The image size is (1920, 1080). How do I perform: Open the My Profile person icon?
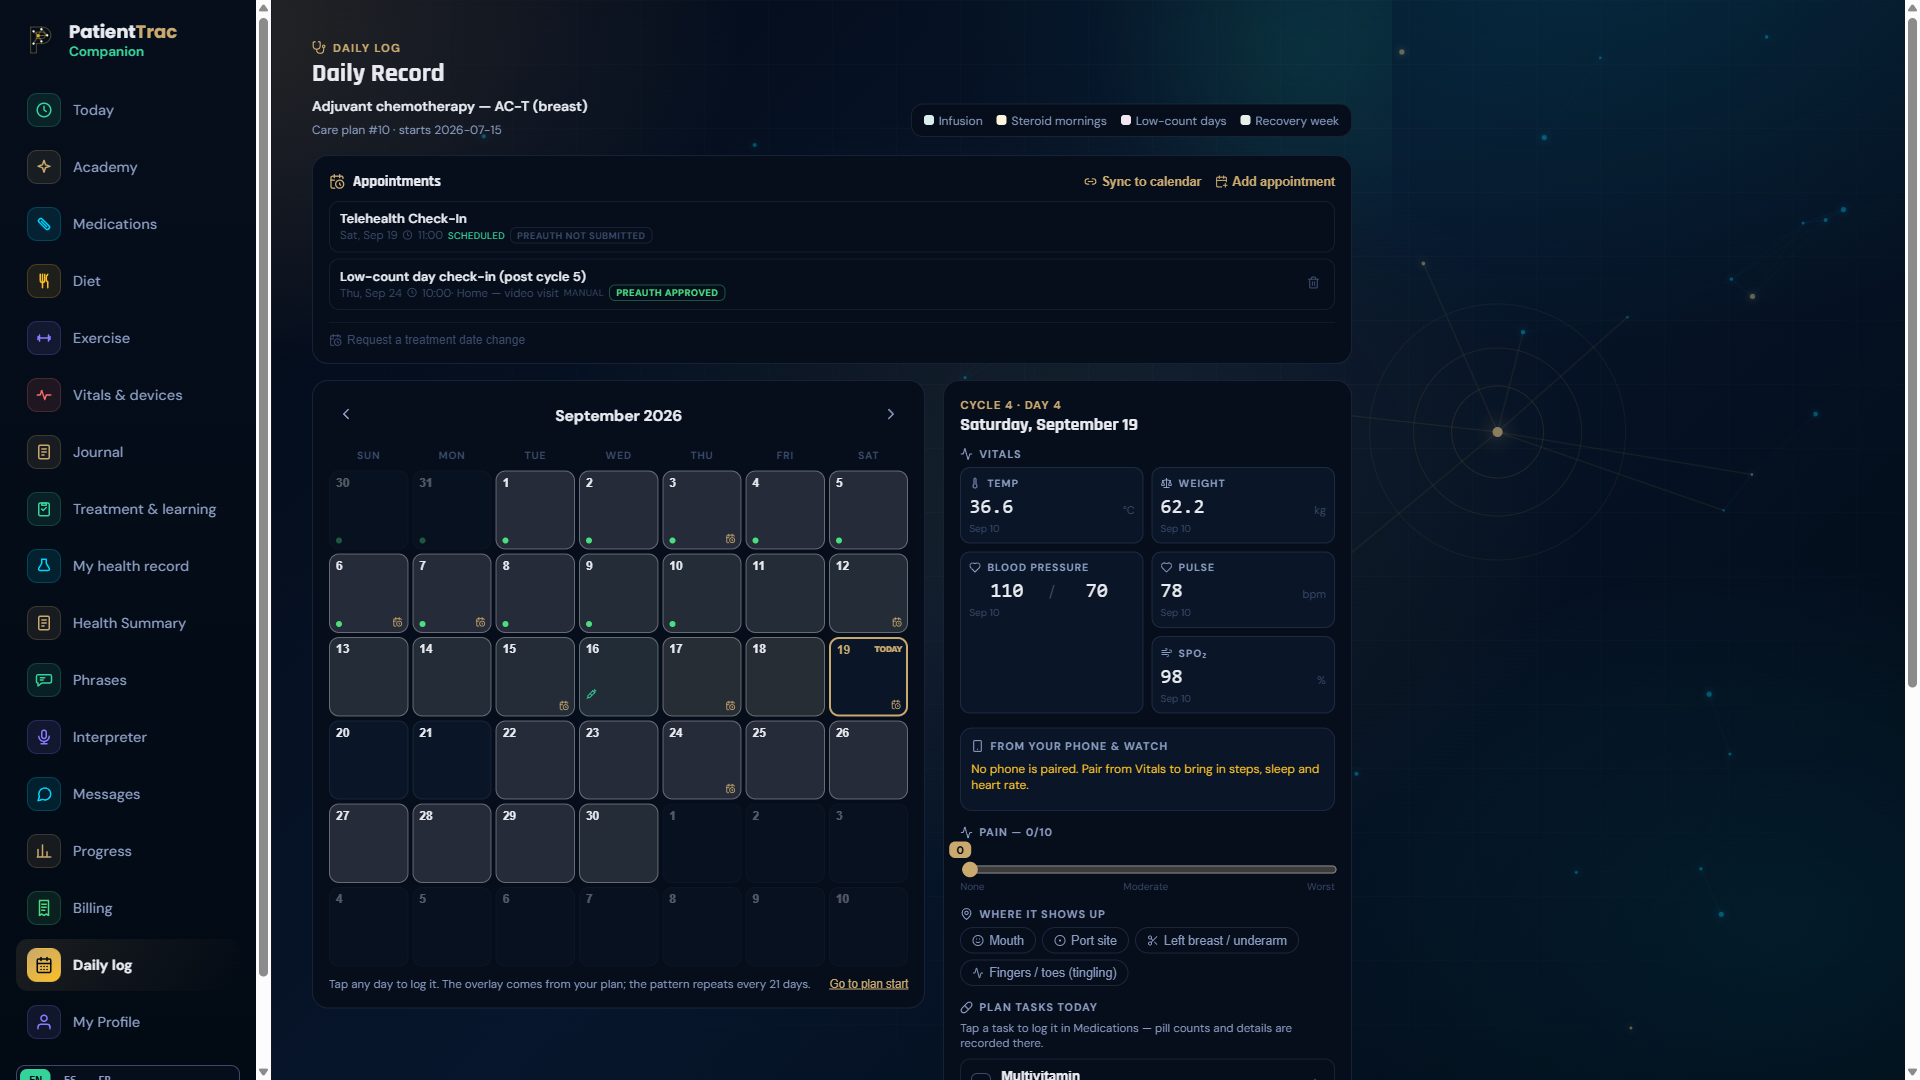44,1022
